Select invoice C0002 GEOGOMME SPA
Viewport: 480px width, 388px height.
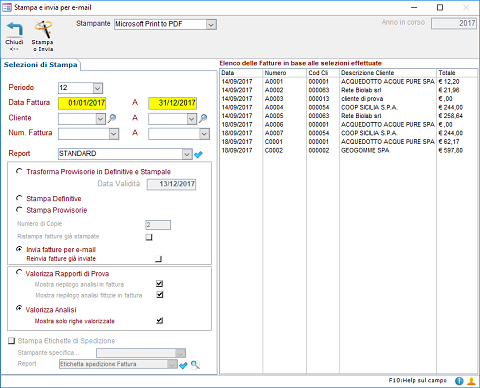(x=348, y=150)
